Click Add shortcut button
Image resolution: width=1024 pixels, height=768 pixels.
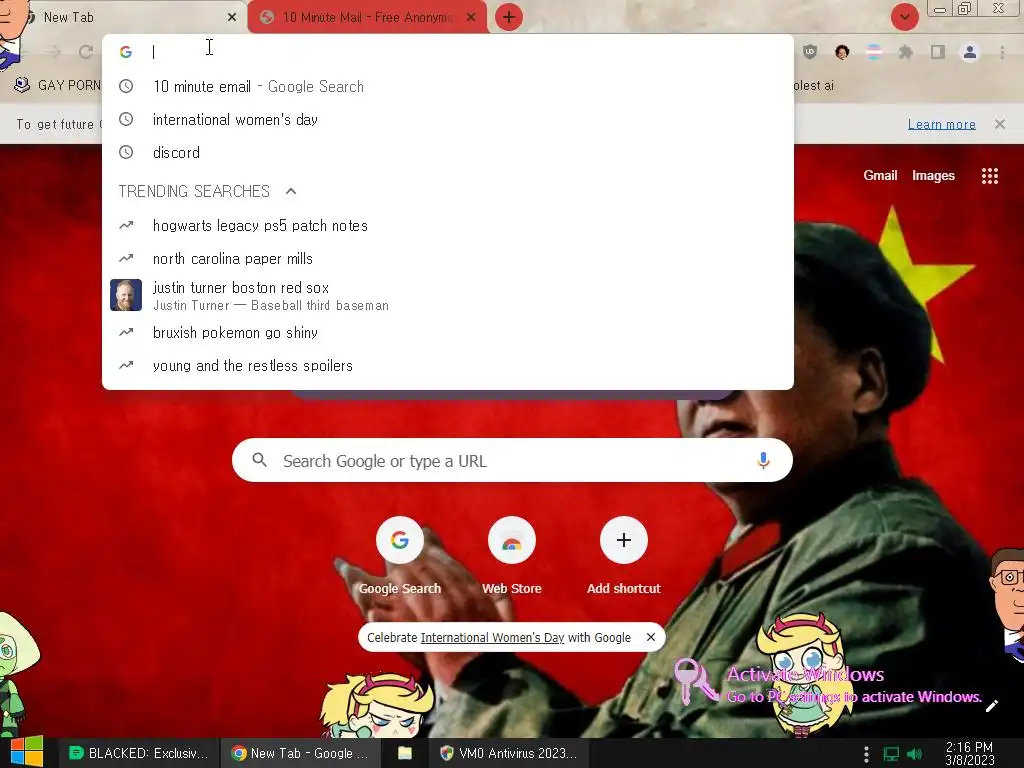(x=624, y=555)
